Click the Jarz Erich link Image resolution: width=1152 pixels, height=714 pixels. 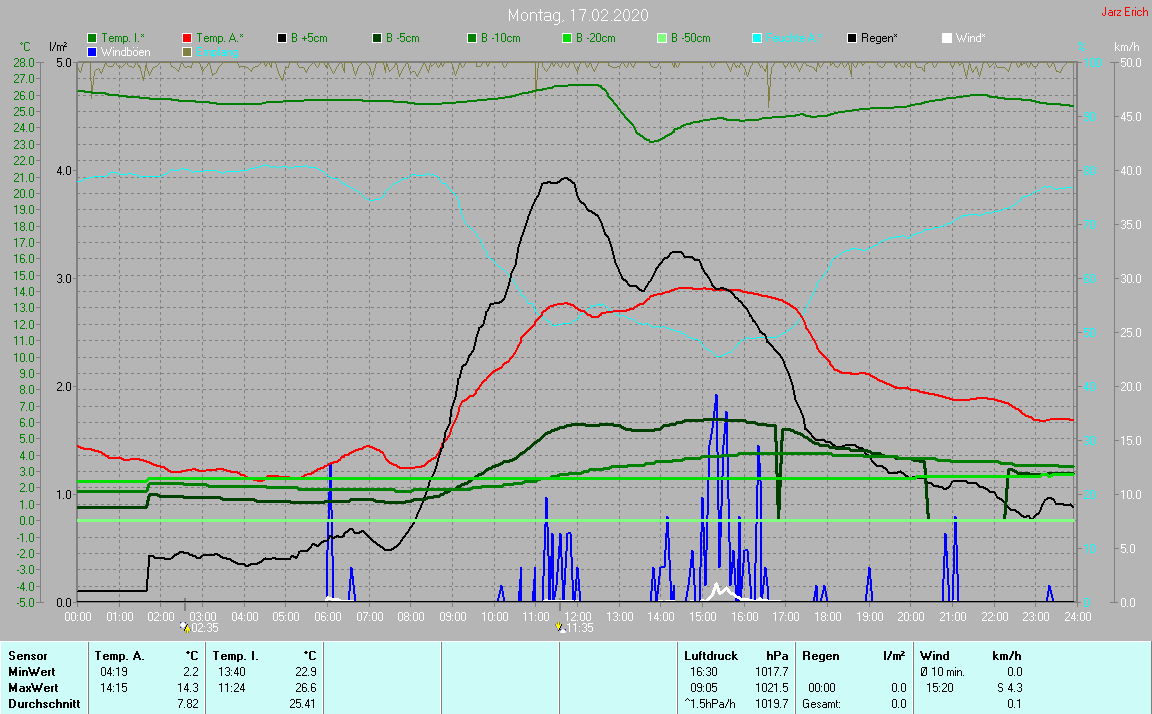point(1124,13)
